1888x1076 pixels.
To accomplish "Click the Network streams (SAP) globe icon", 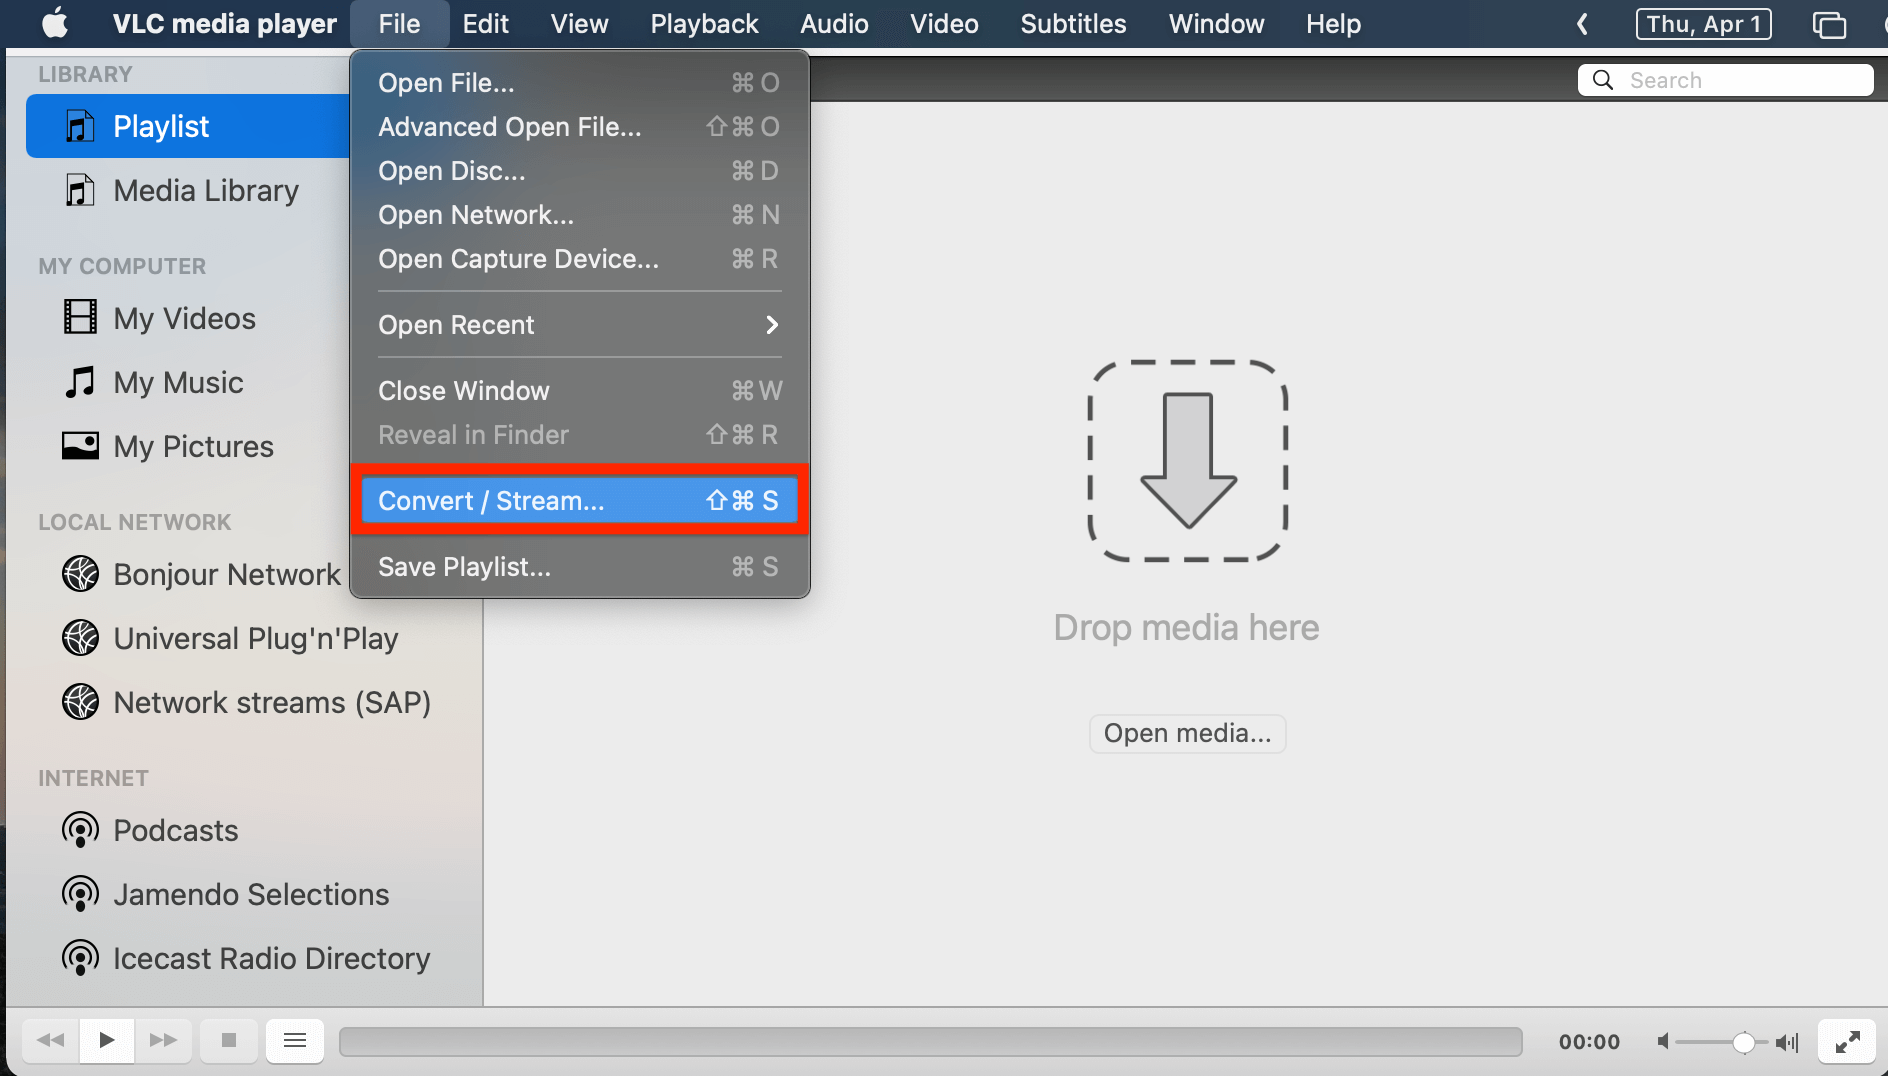I will coord(80,701).
